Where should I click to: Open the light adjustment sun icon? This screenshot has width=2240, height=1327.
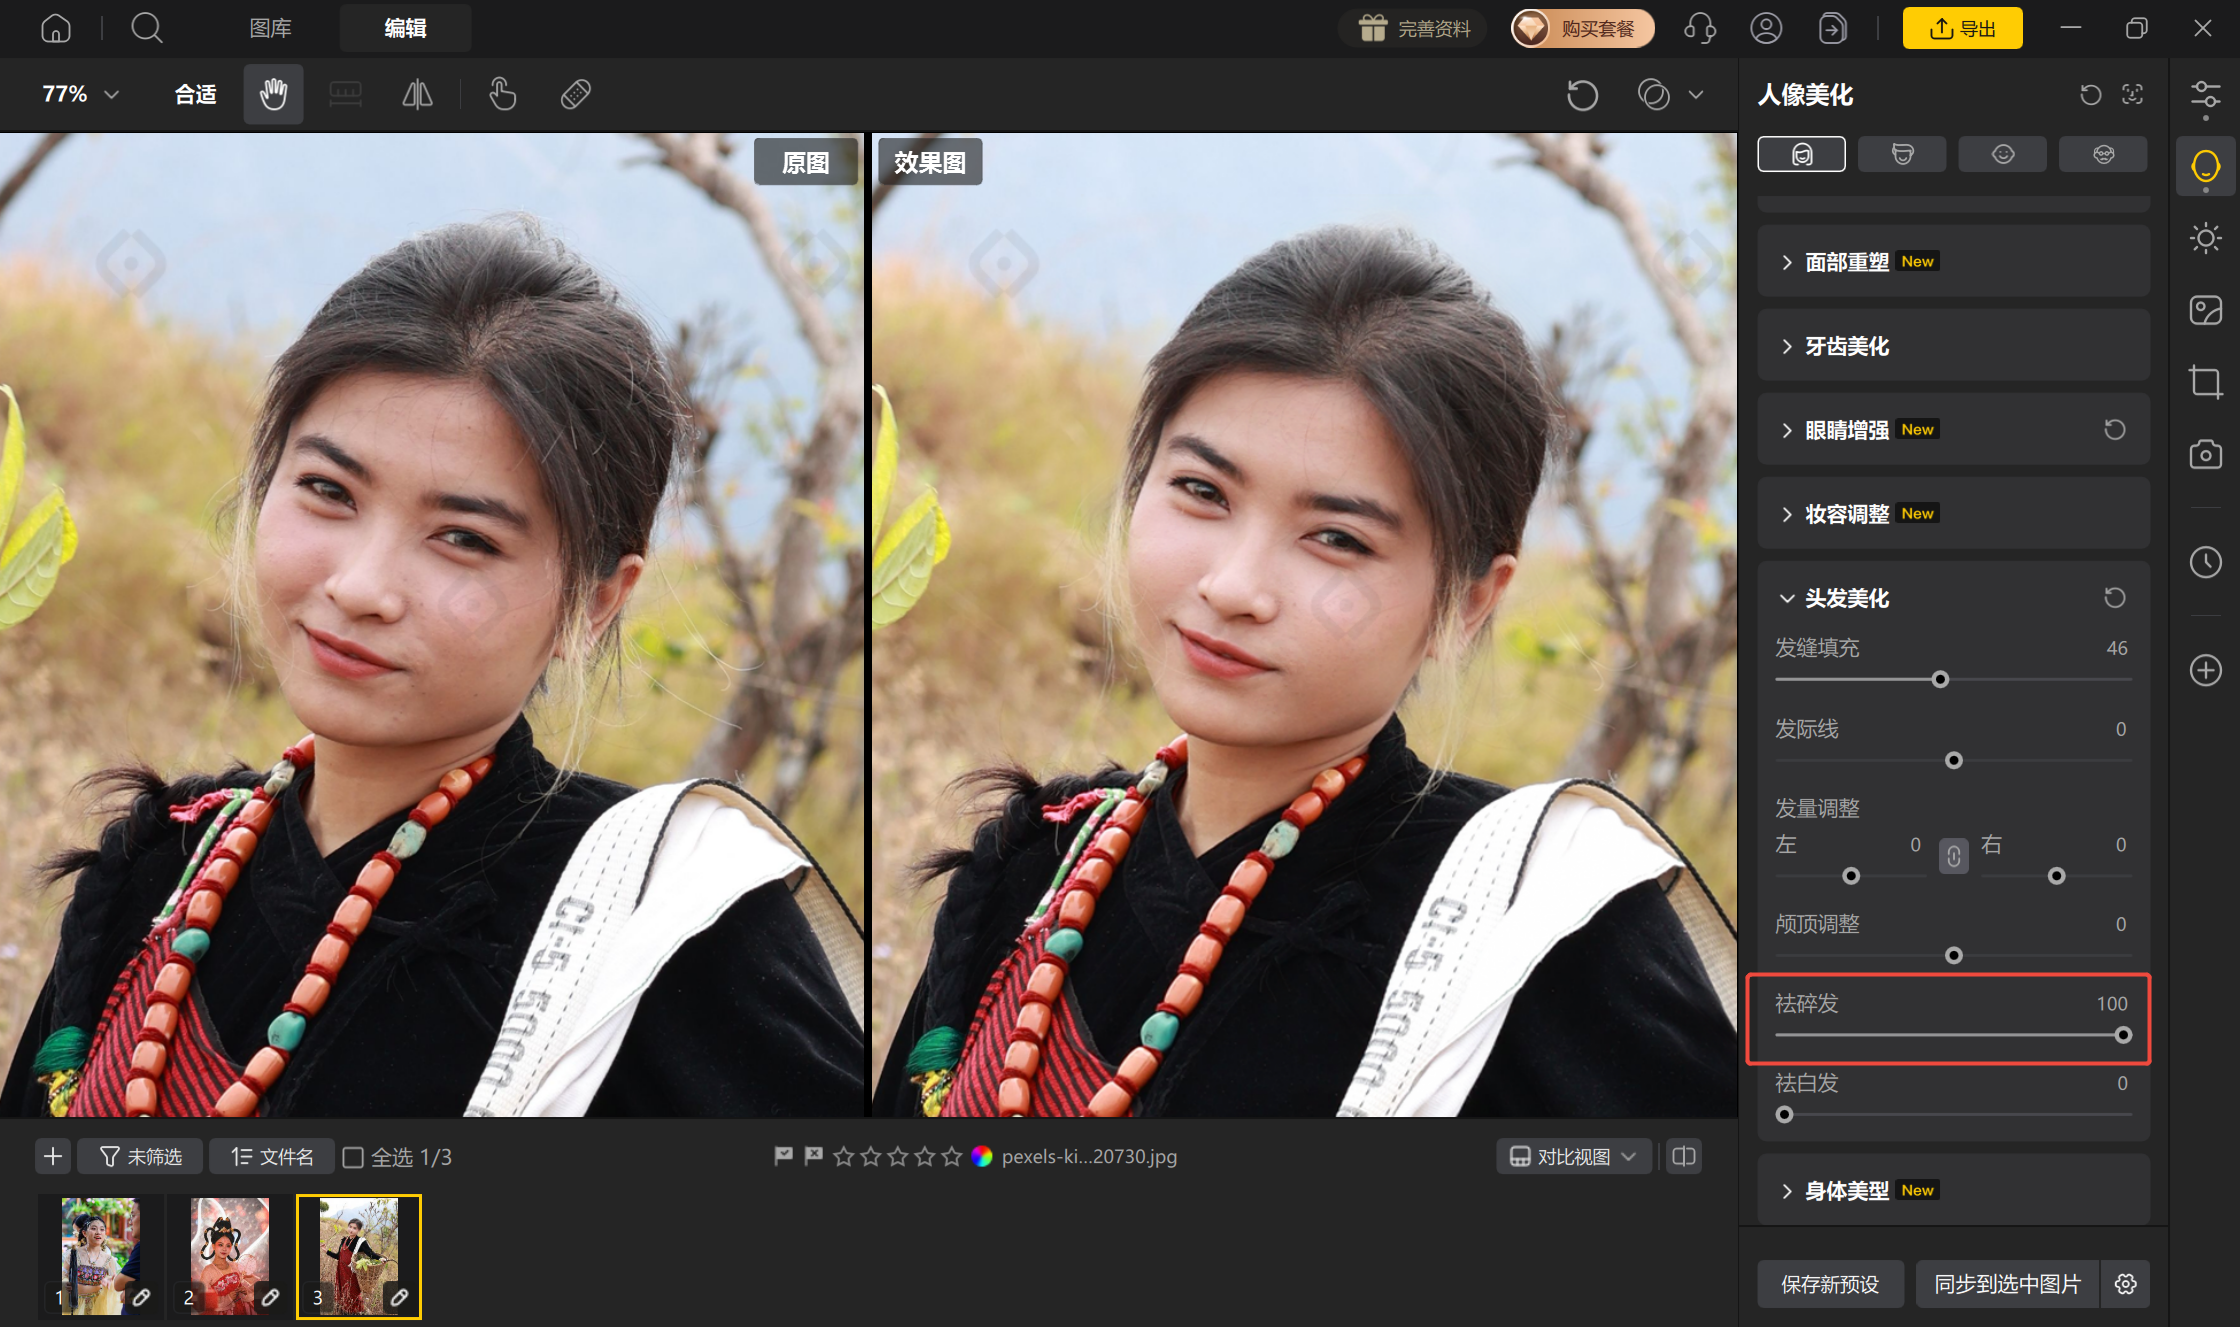(x=2205, y=238)
